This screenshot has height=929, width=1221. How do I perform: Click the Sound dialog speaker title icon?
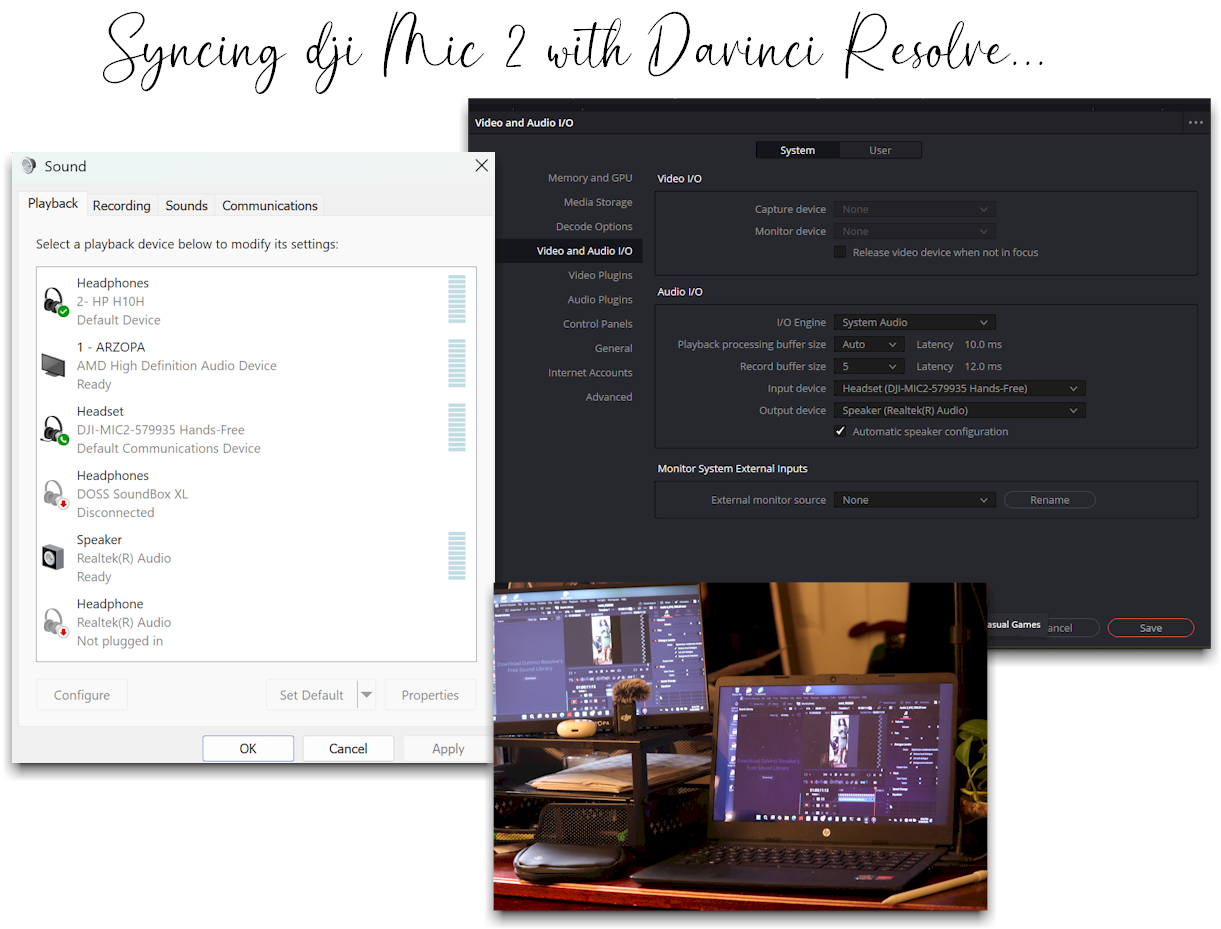coord(29,166)
